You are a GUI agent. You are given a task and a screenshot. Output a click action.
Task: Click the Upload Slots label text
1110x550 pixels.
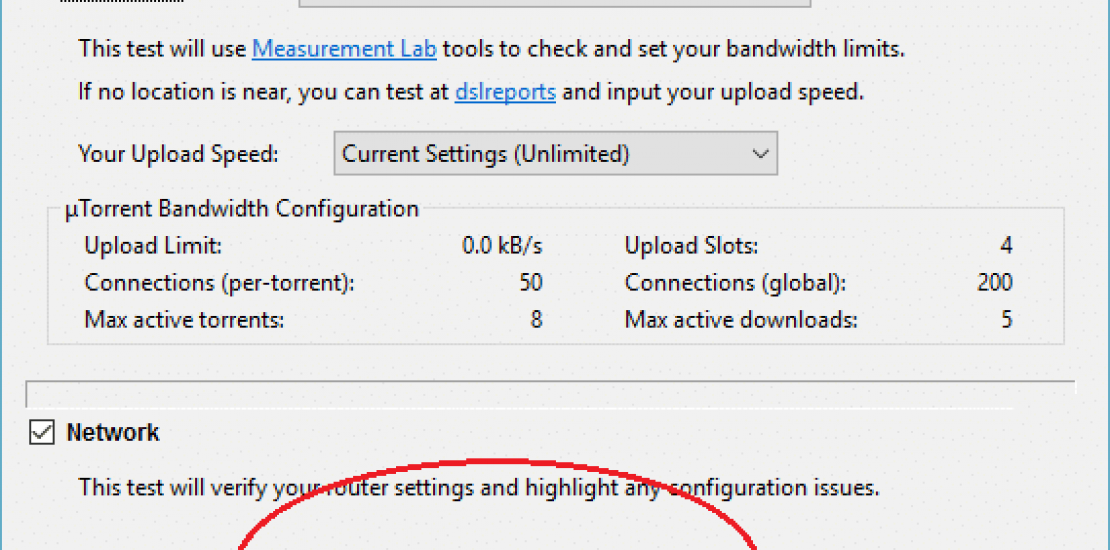pyautogui.click(x=691, y=245)
